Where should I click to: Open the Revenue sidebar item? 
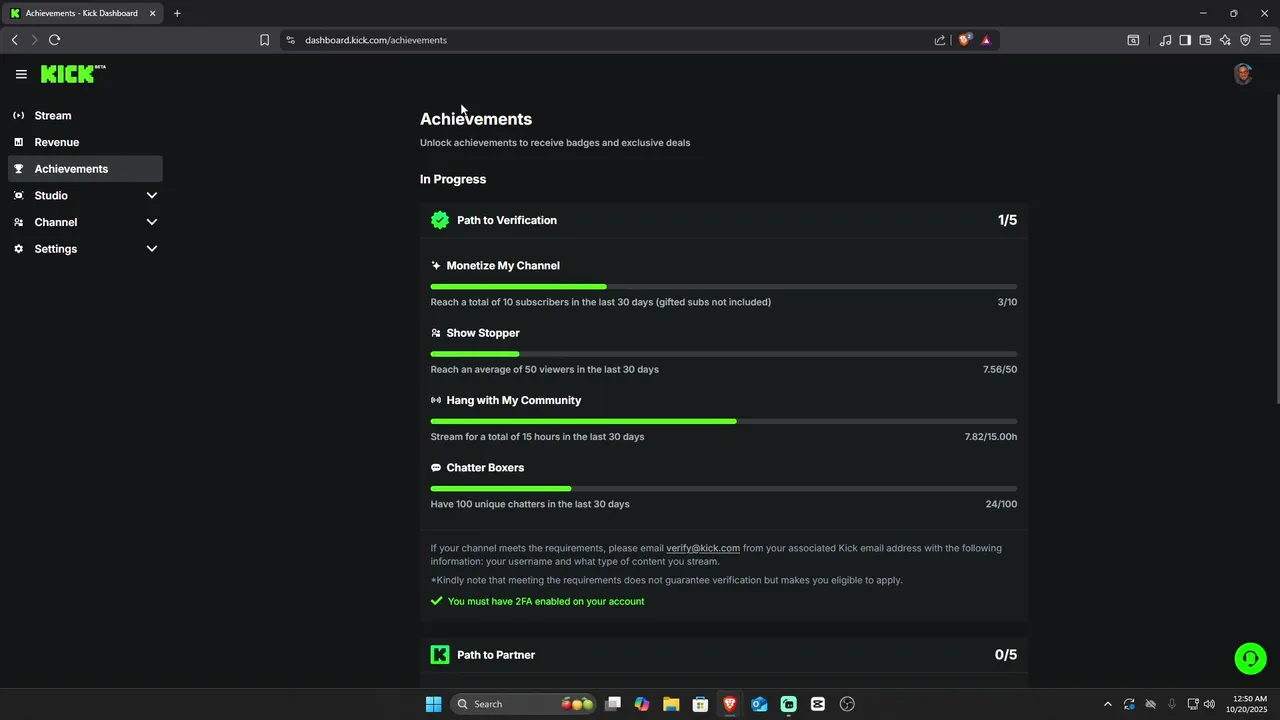coord(85,142)
